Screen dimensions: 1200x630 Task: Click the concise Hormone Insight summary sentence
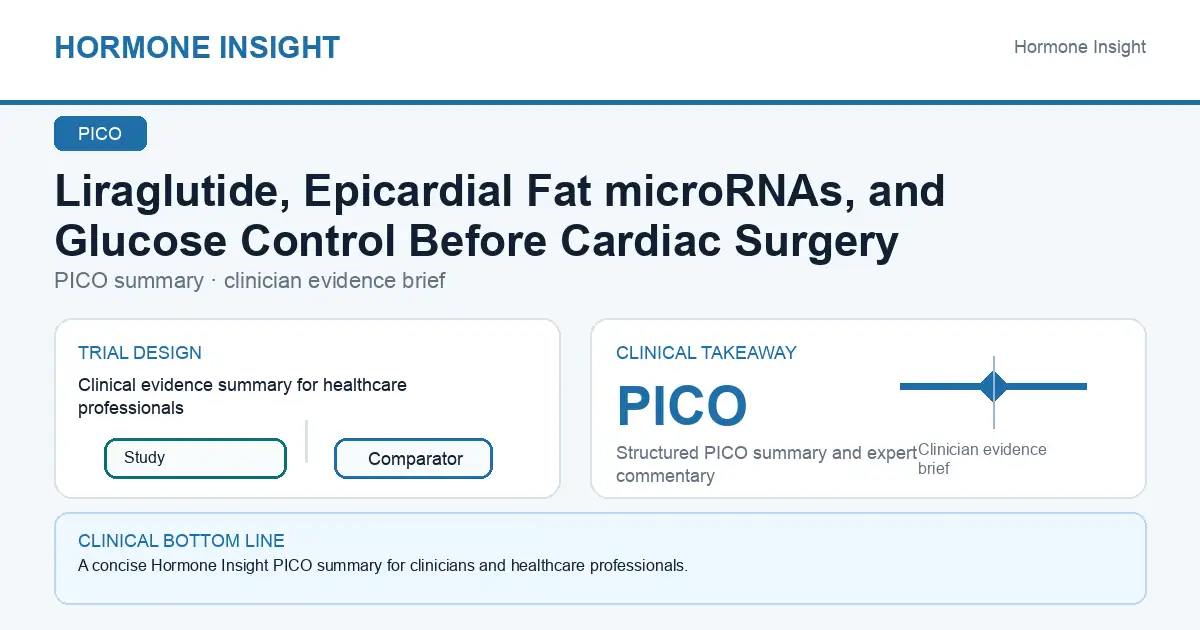coord(383,566)
